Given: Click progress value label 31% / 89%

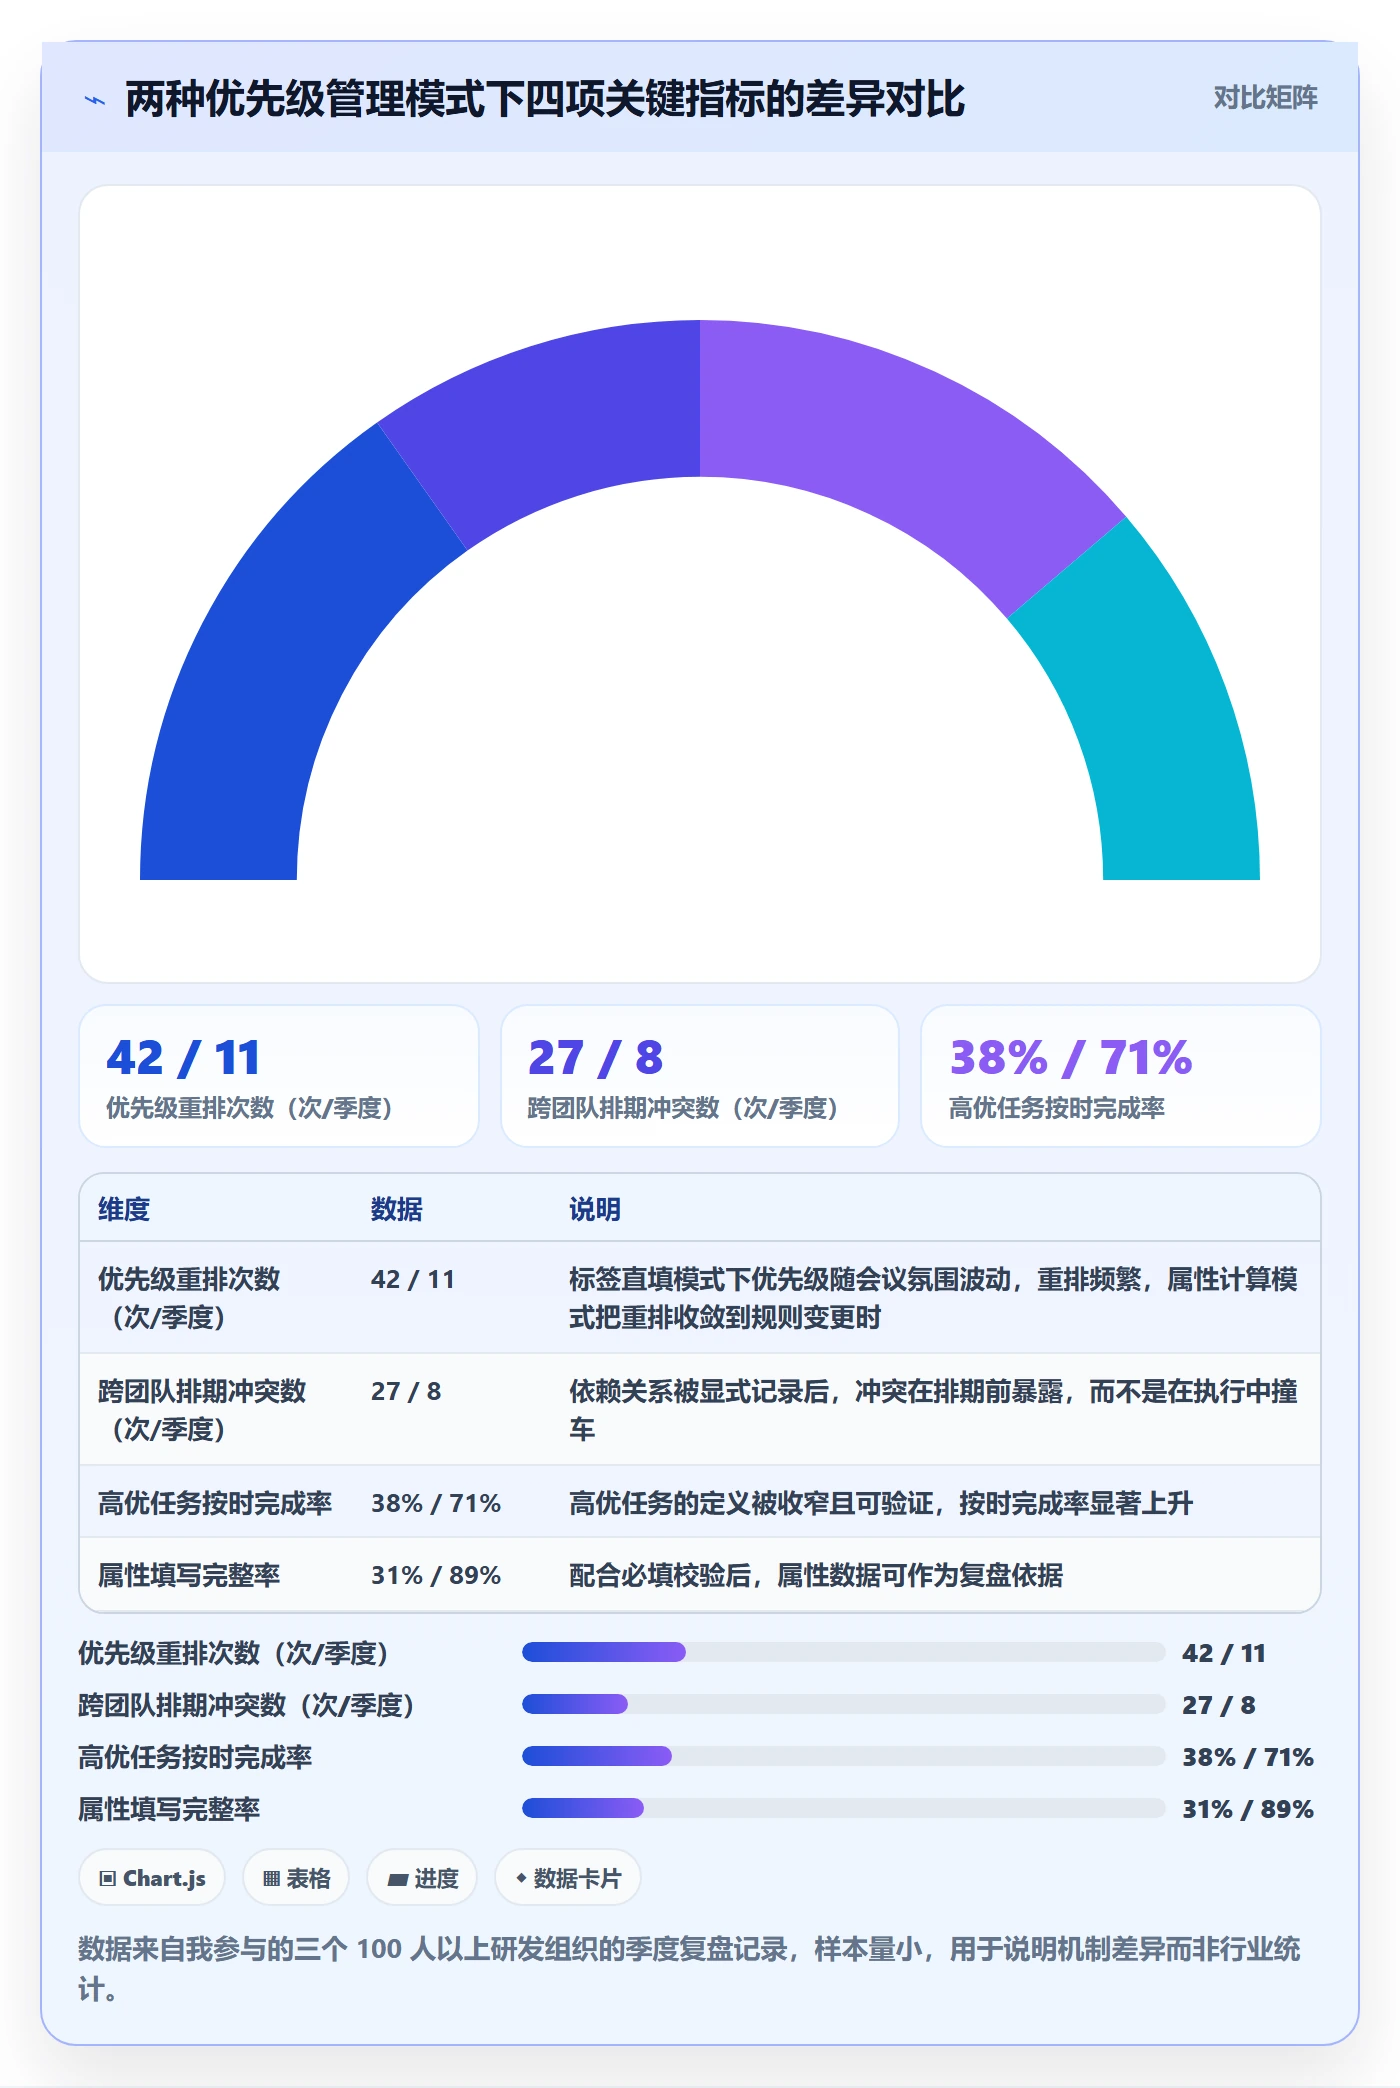Looking at the screenshot, I should (x=1248, y=1809).
